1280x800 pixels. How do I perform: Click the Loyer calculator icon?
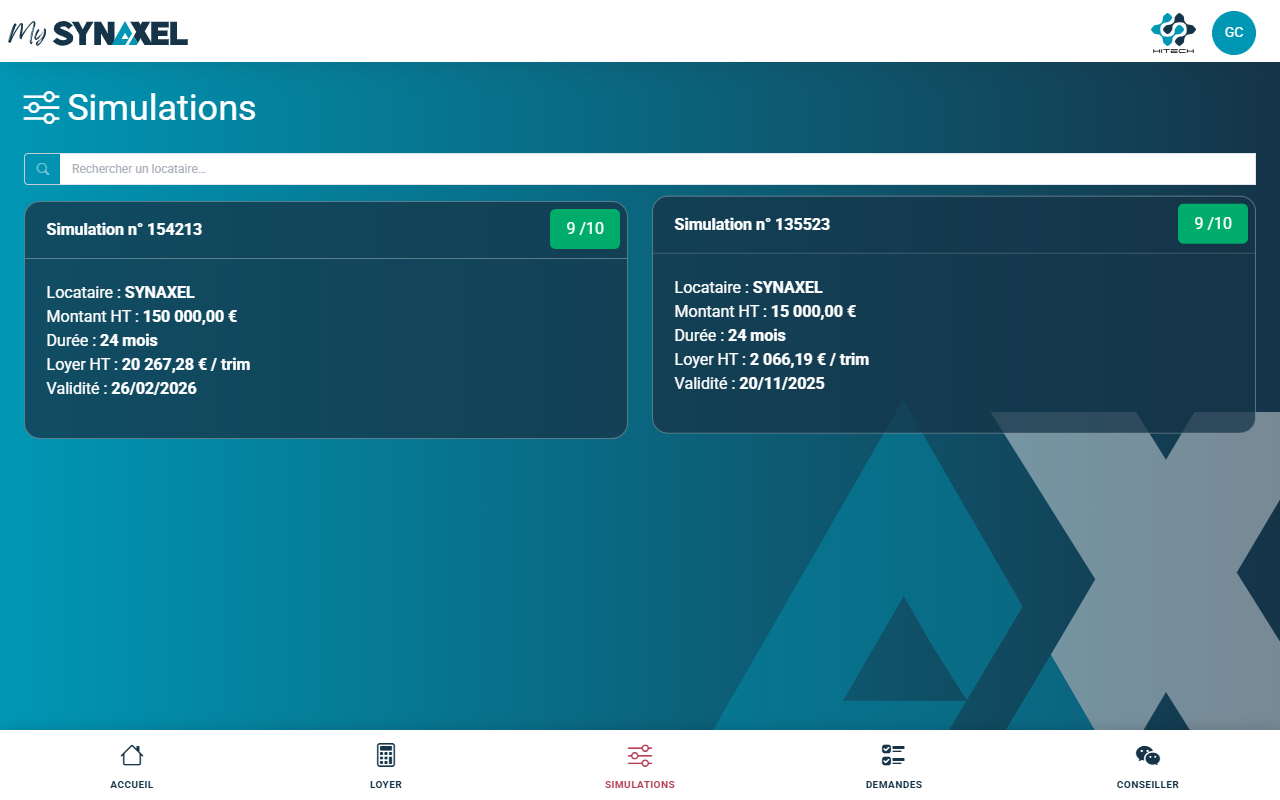click(x=386, y=755)
